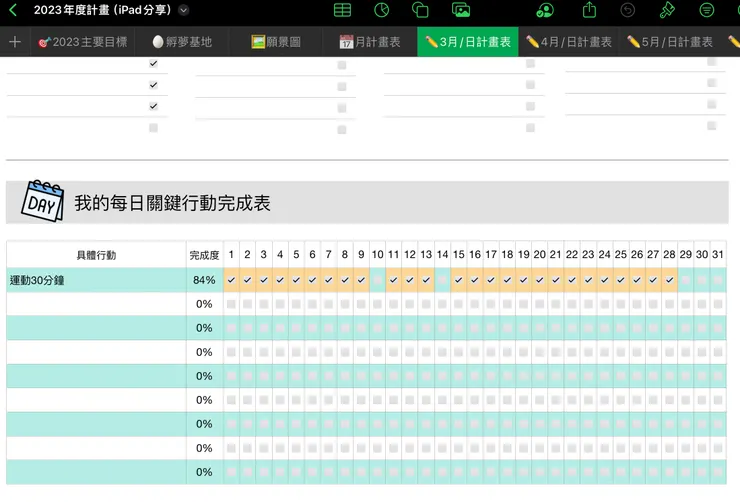Switch to 5月/日計畫表 tab

click(670, 42)
